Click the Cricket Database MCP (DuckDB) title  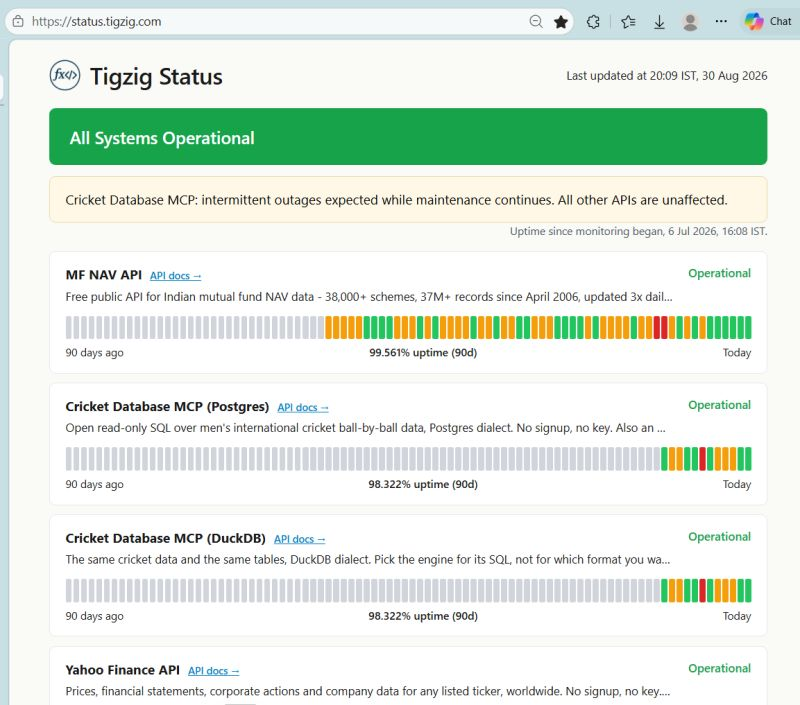tap(165, 538)
